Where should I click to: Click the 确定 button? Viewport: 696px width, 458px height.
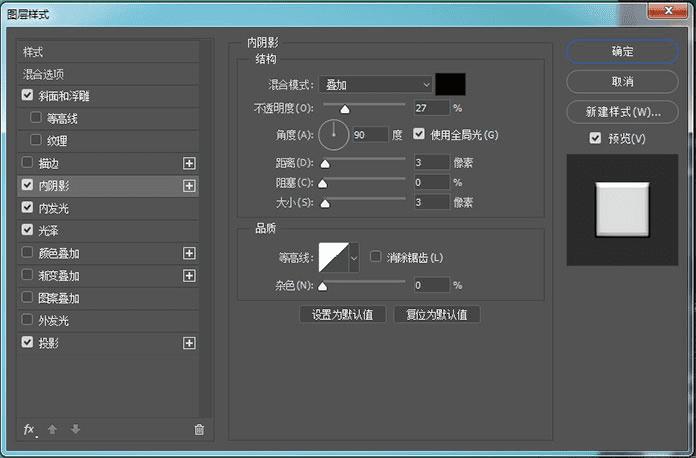click(x=622, y=51)
